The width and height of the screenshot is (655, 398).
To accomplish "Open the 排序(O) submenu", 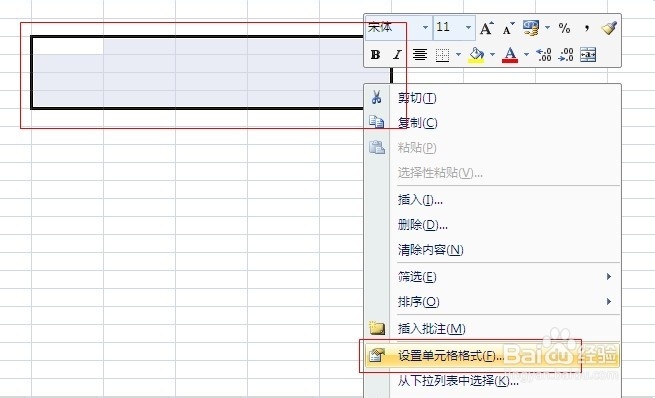I will coord(492,302).
